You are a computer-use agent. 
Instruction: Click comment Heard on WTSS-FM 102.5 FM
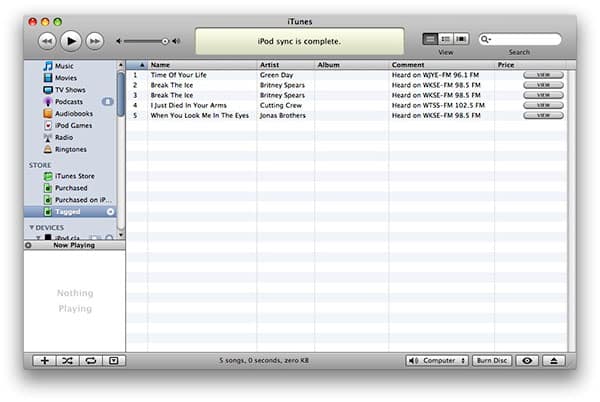(x=438, y=105)
